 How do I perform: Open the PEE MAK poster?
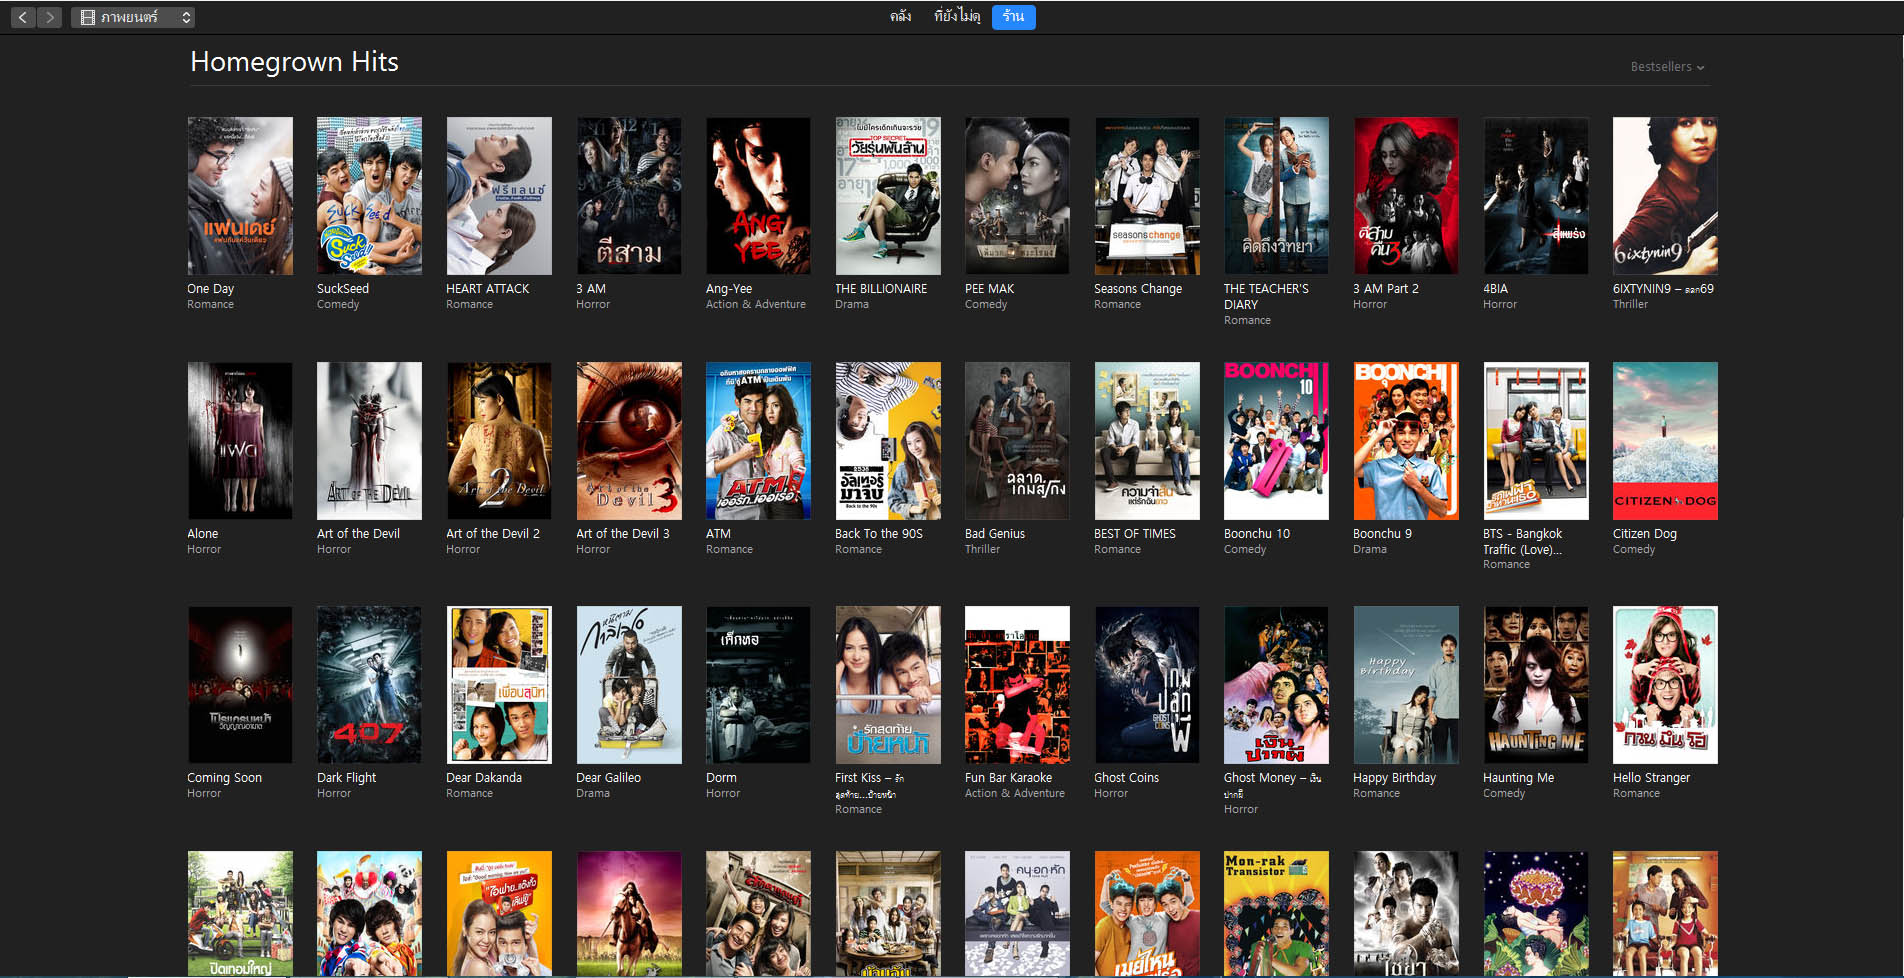coord(1017,196)
